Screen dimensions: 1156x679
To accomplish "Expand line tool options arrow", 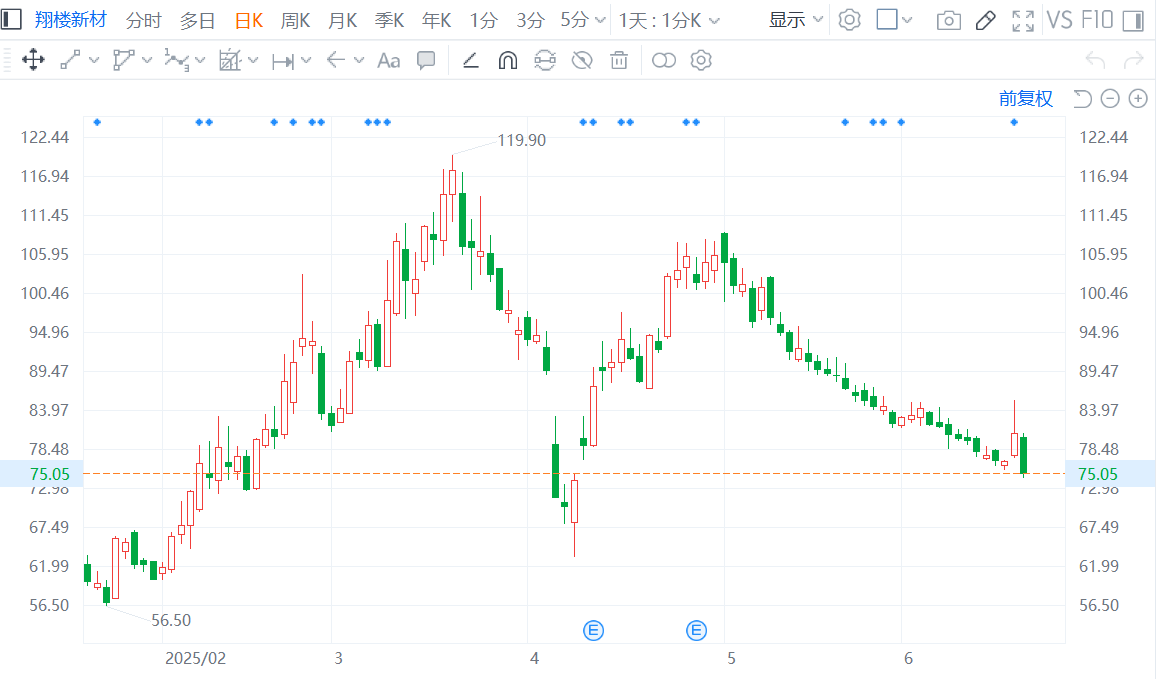I will pos(94,60).
